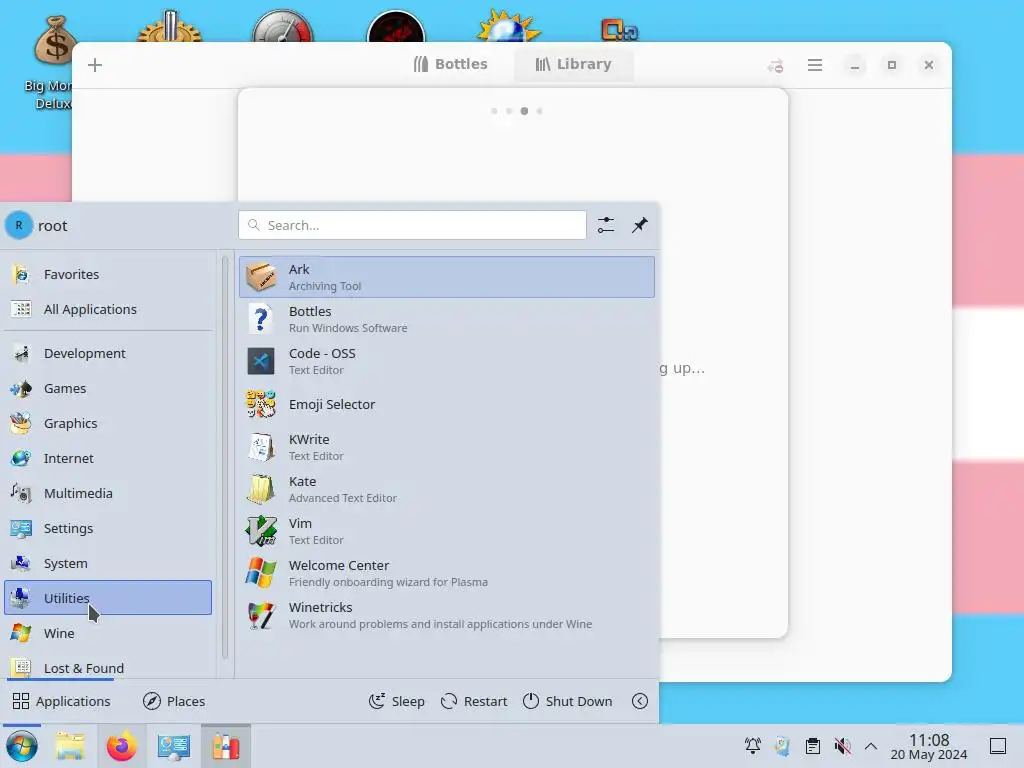Expand more session options arrow
Viewport: 1024px width, 768px height.
click(640, 701)
